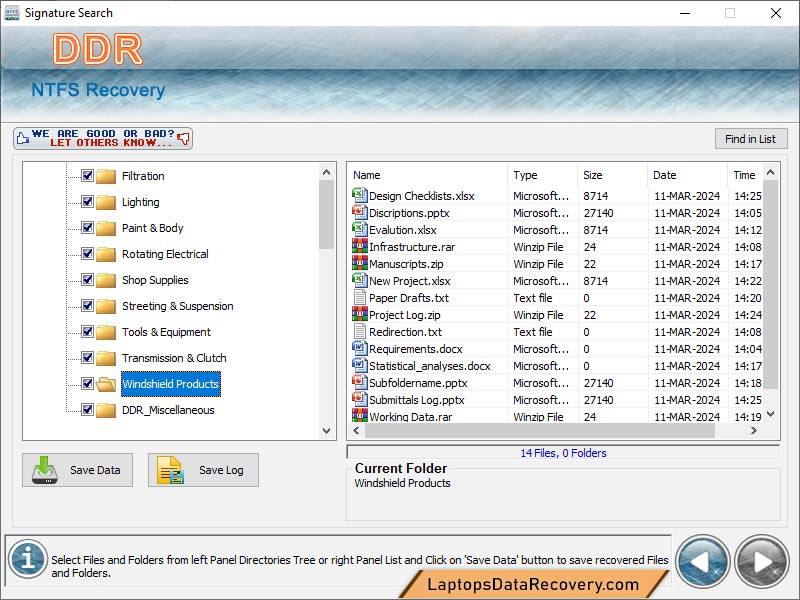The height and width of the screenshot is (600, 800).
Task: Click the Windshield Products folder icon
Action: tap(105, 384)
